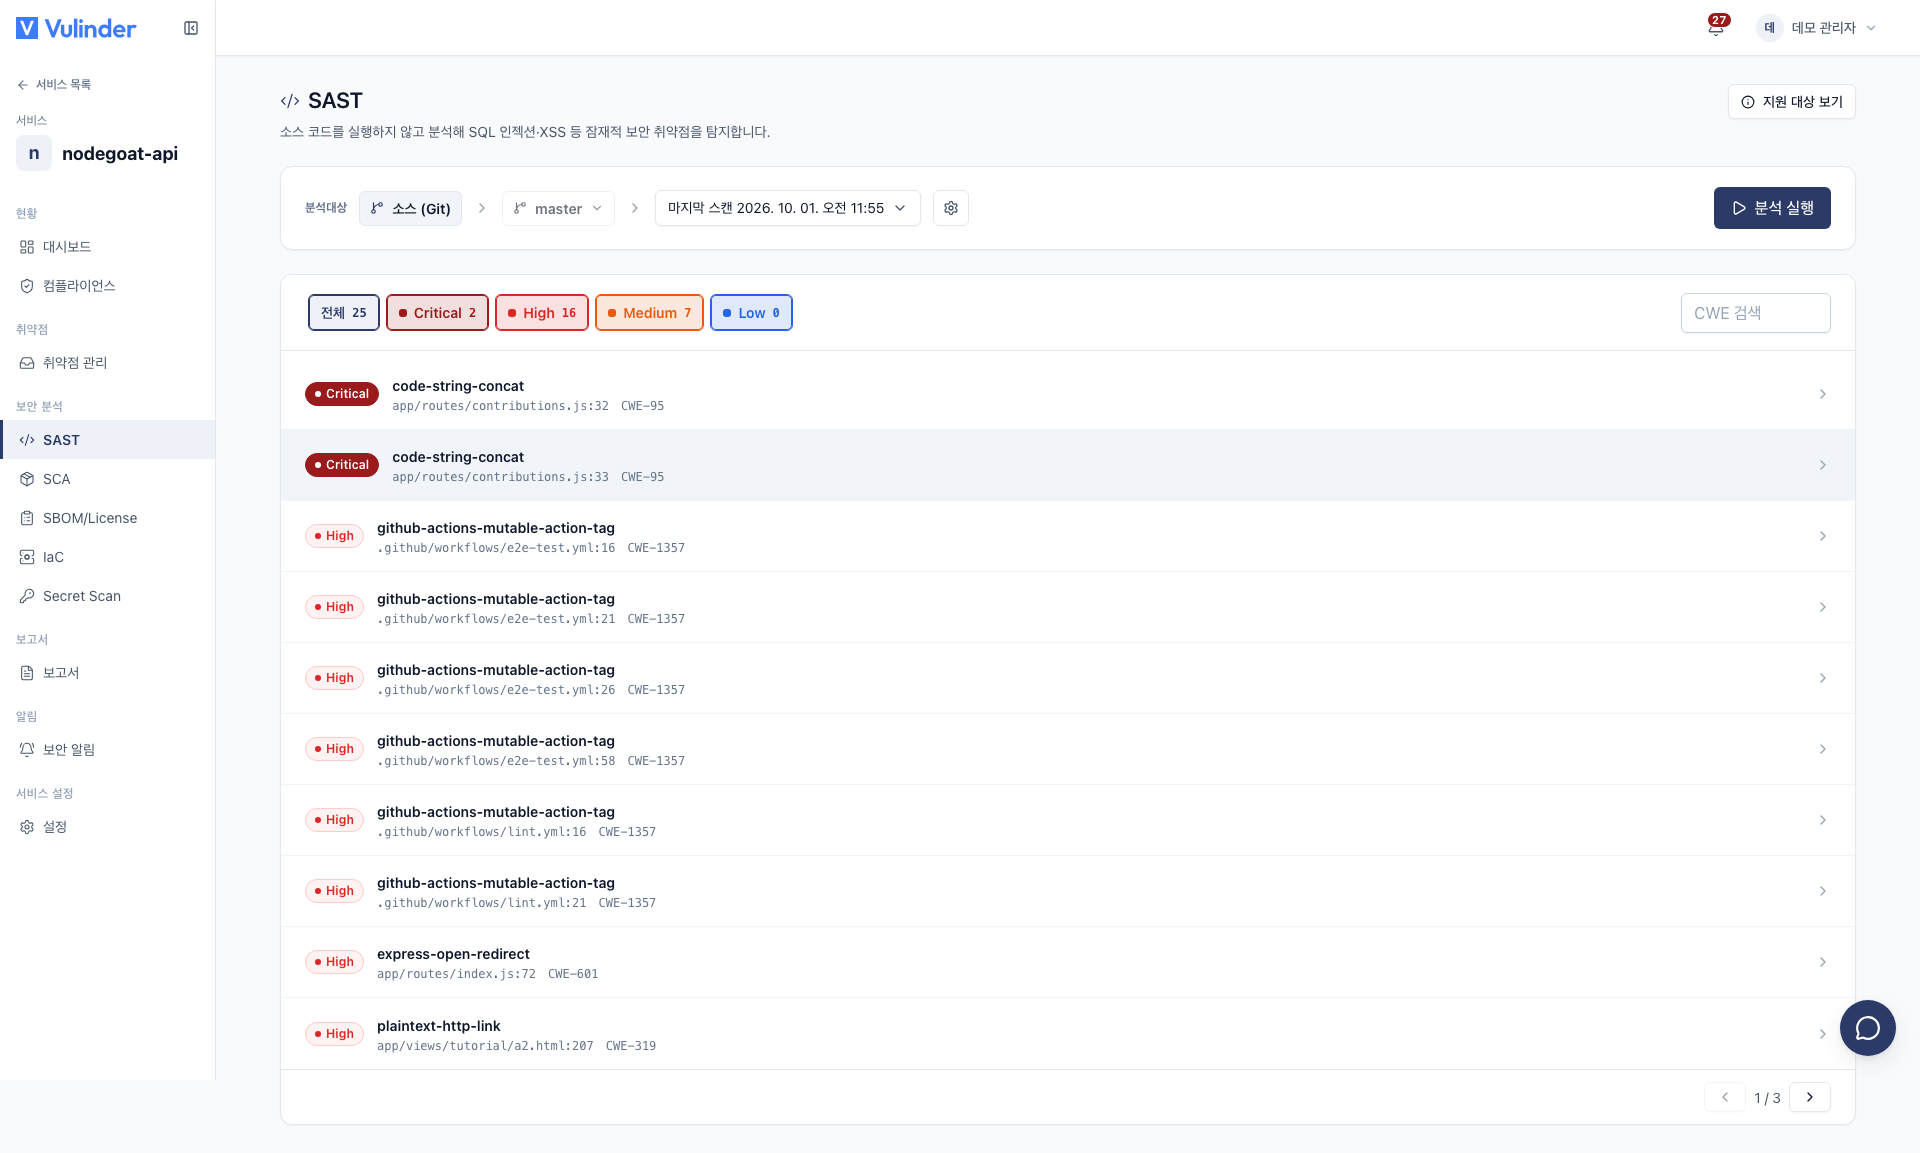This screenshot has height=1153, width=1920.
Task: Expand the 마지막 스캔 date dropdown
Action: (x=787, y=208)
